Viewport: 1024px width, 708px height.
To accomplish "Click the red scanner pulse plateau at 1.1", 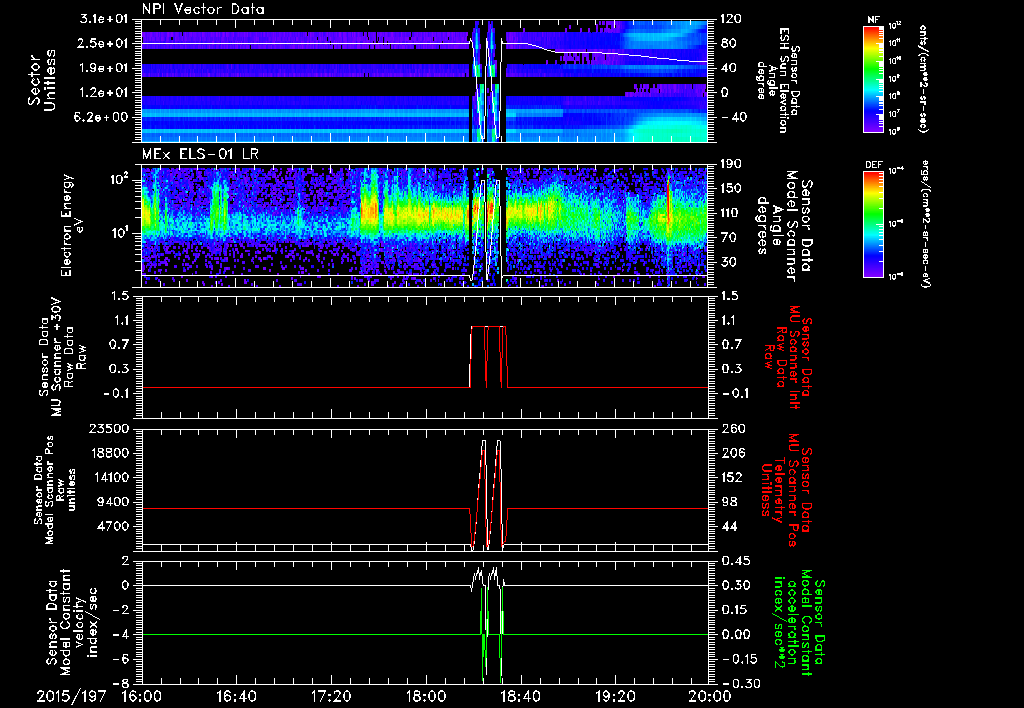I will [488, 327].
